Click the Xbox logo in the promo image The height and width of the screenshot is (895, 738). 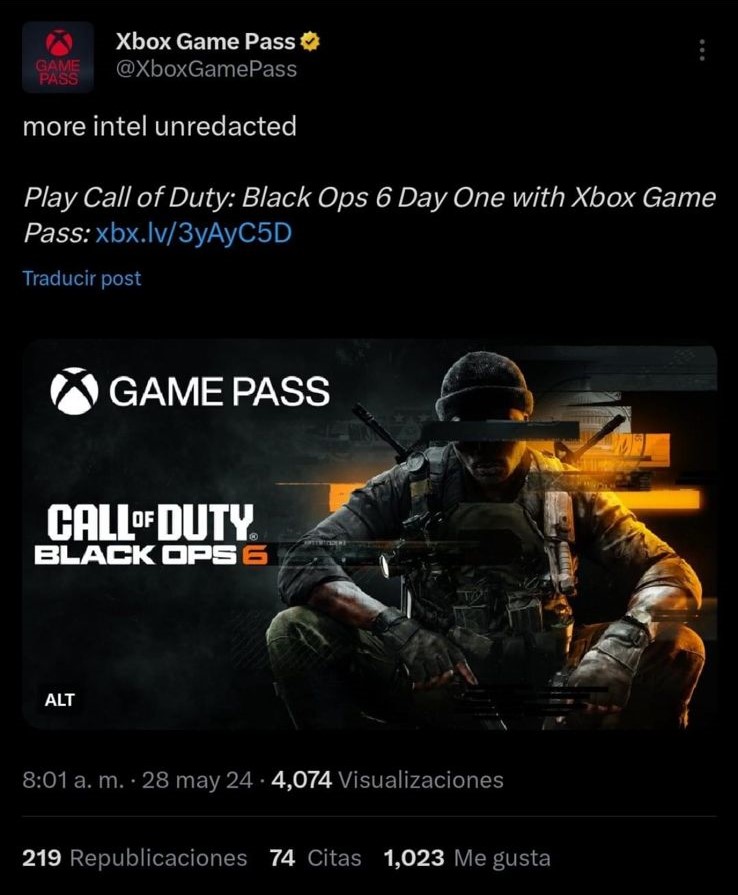[74, 391]
